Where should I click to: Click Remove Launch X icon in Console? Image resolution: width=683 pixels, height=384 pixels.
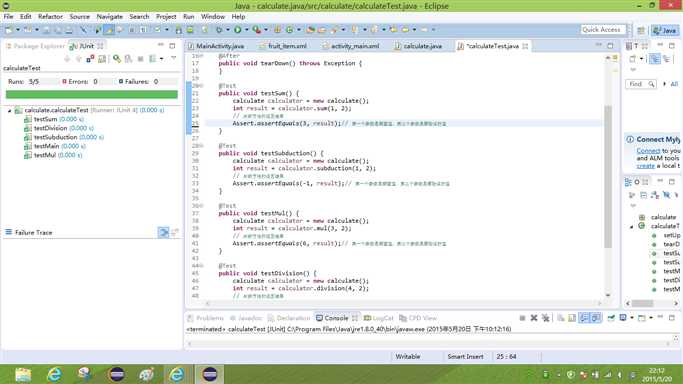[534, 318]
